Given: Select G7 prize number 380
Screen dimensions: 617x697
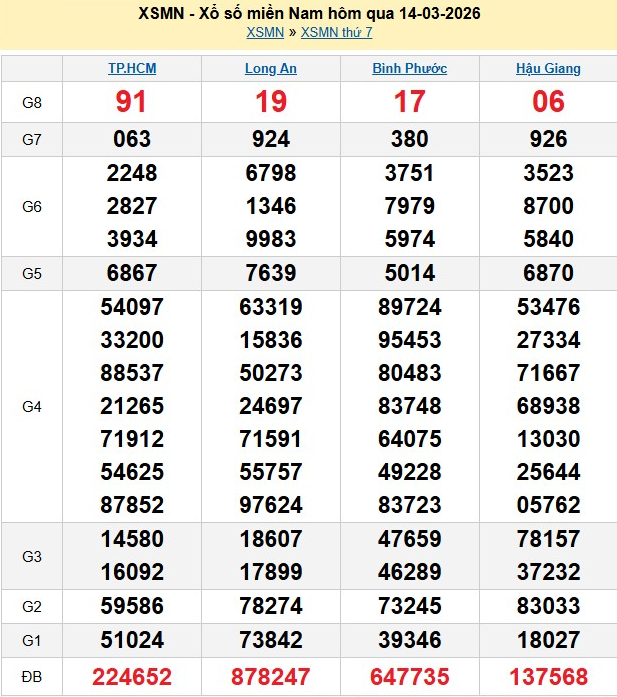Looking at the screenshot, I should 409,140.
